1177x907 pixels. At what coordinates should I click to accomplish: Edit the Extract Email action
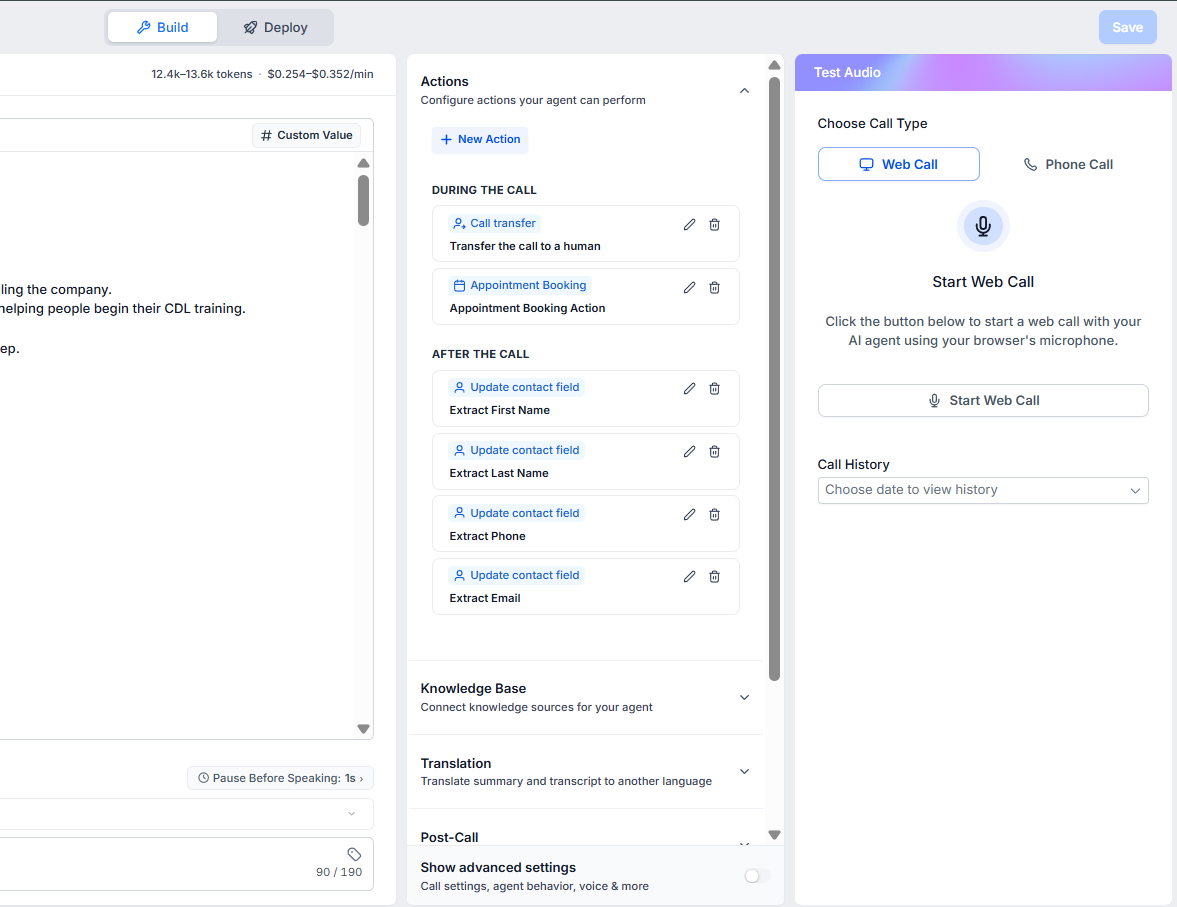689,577
